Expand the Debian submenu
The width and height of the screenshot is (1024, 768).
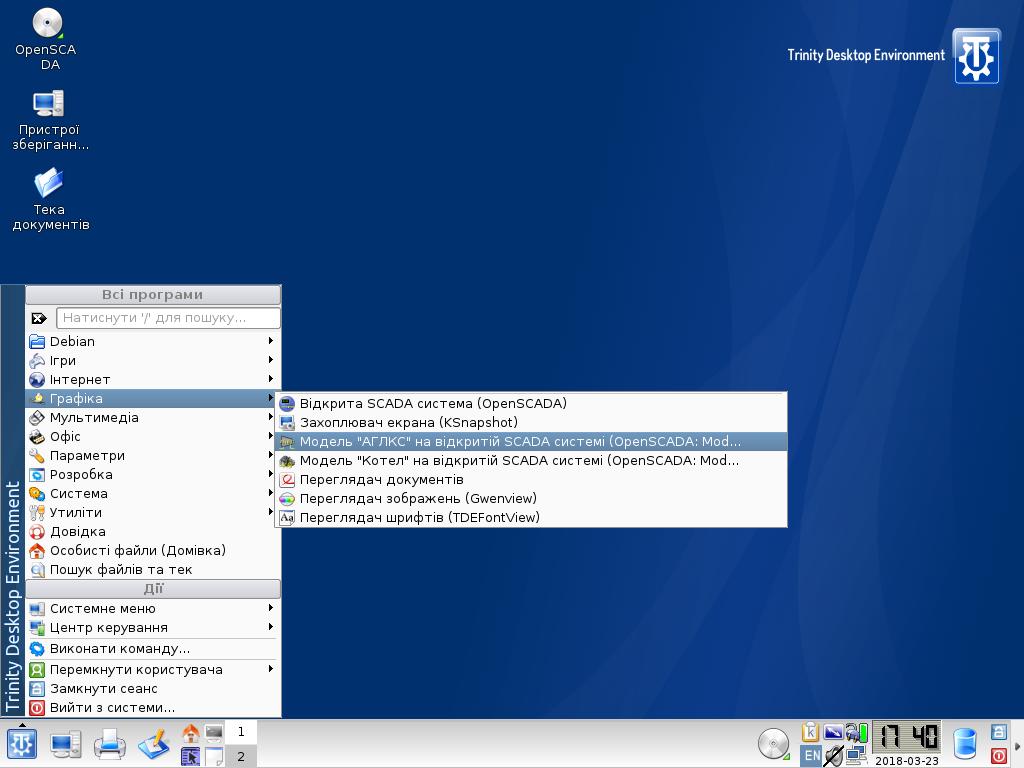[150, 341]
